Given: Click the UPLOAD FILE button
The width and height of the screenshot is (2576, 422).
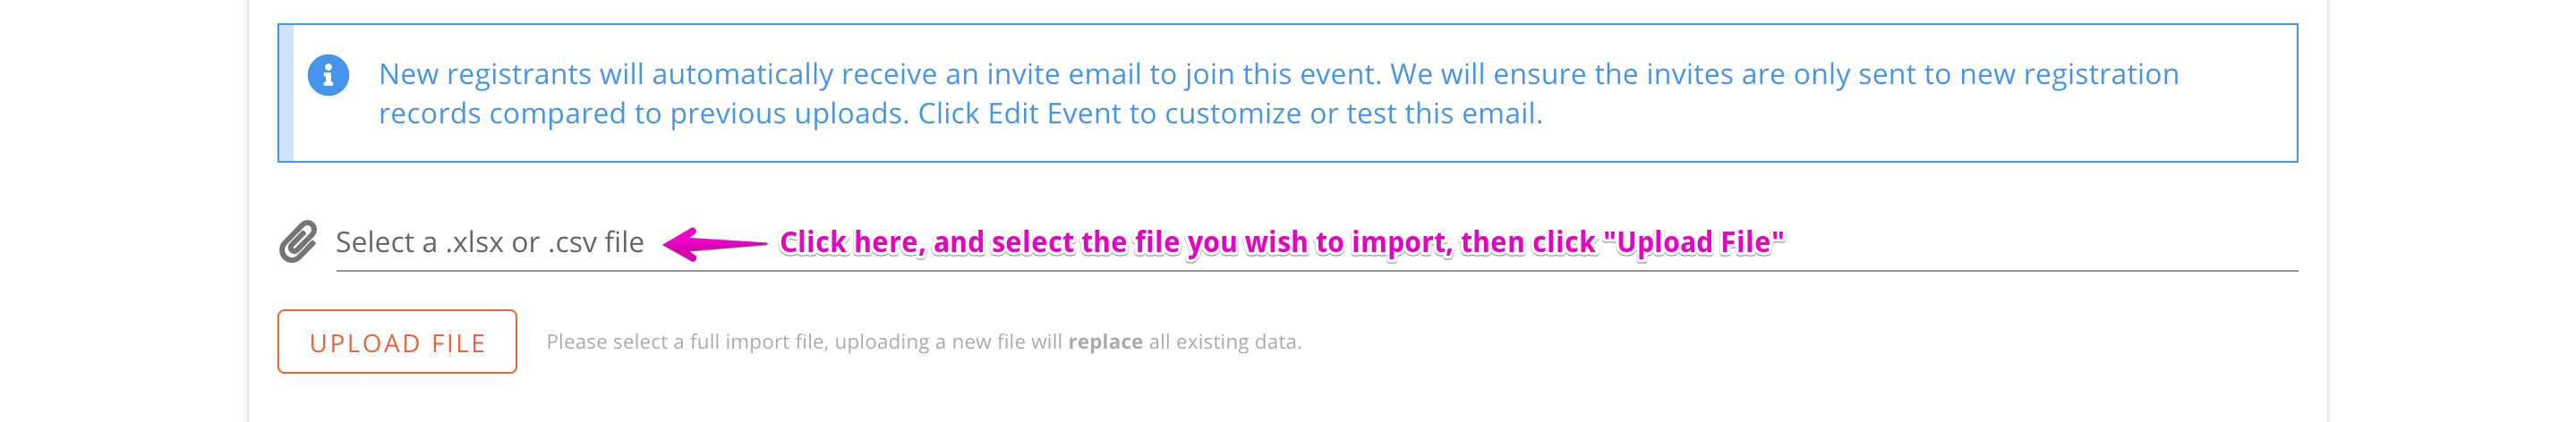Looking at the screenshot, I should coord(397,342).
